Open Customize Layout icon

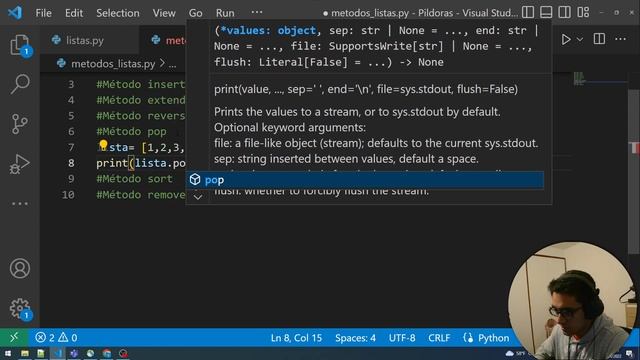point(583,12)
